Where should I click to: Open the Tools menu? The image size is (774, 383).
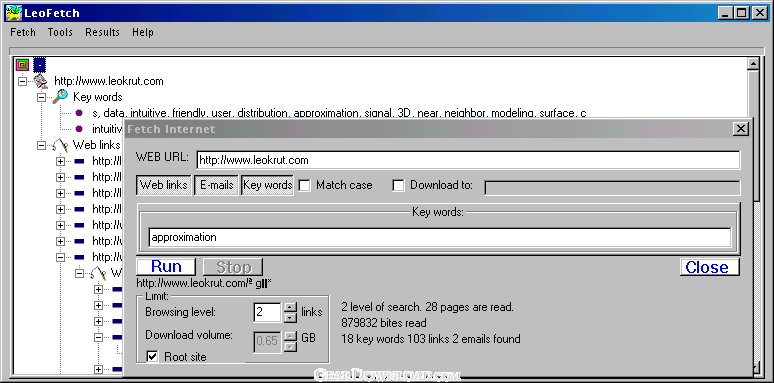tap(60, 32)
